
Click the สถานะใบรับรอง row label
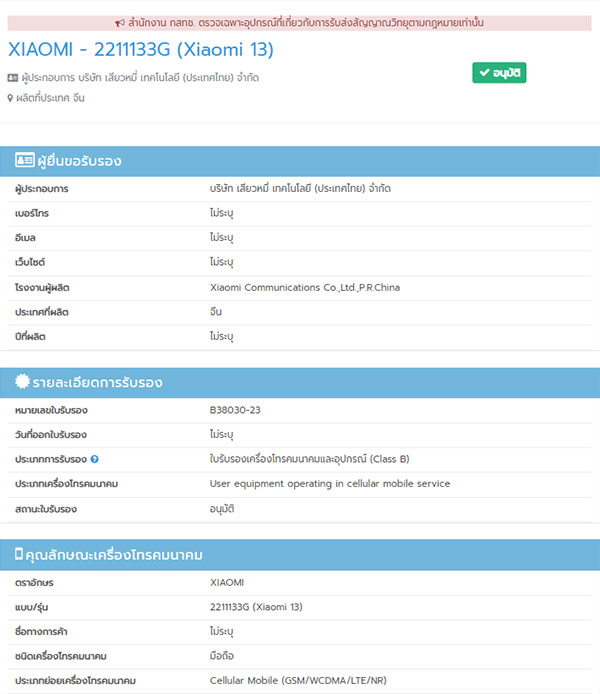pyautogui.click(x=46, y=509)
